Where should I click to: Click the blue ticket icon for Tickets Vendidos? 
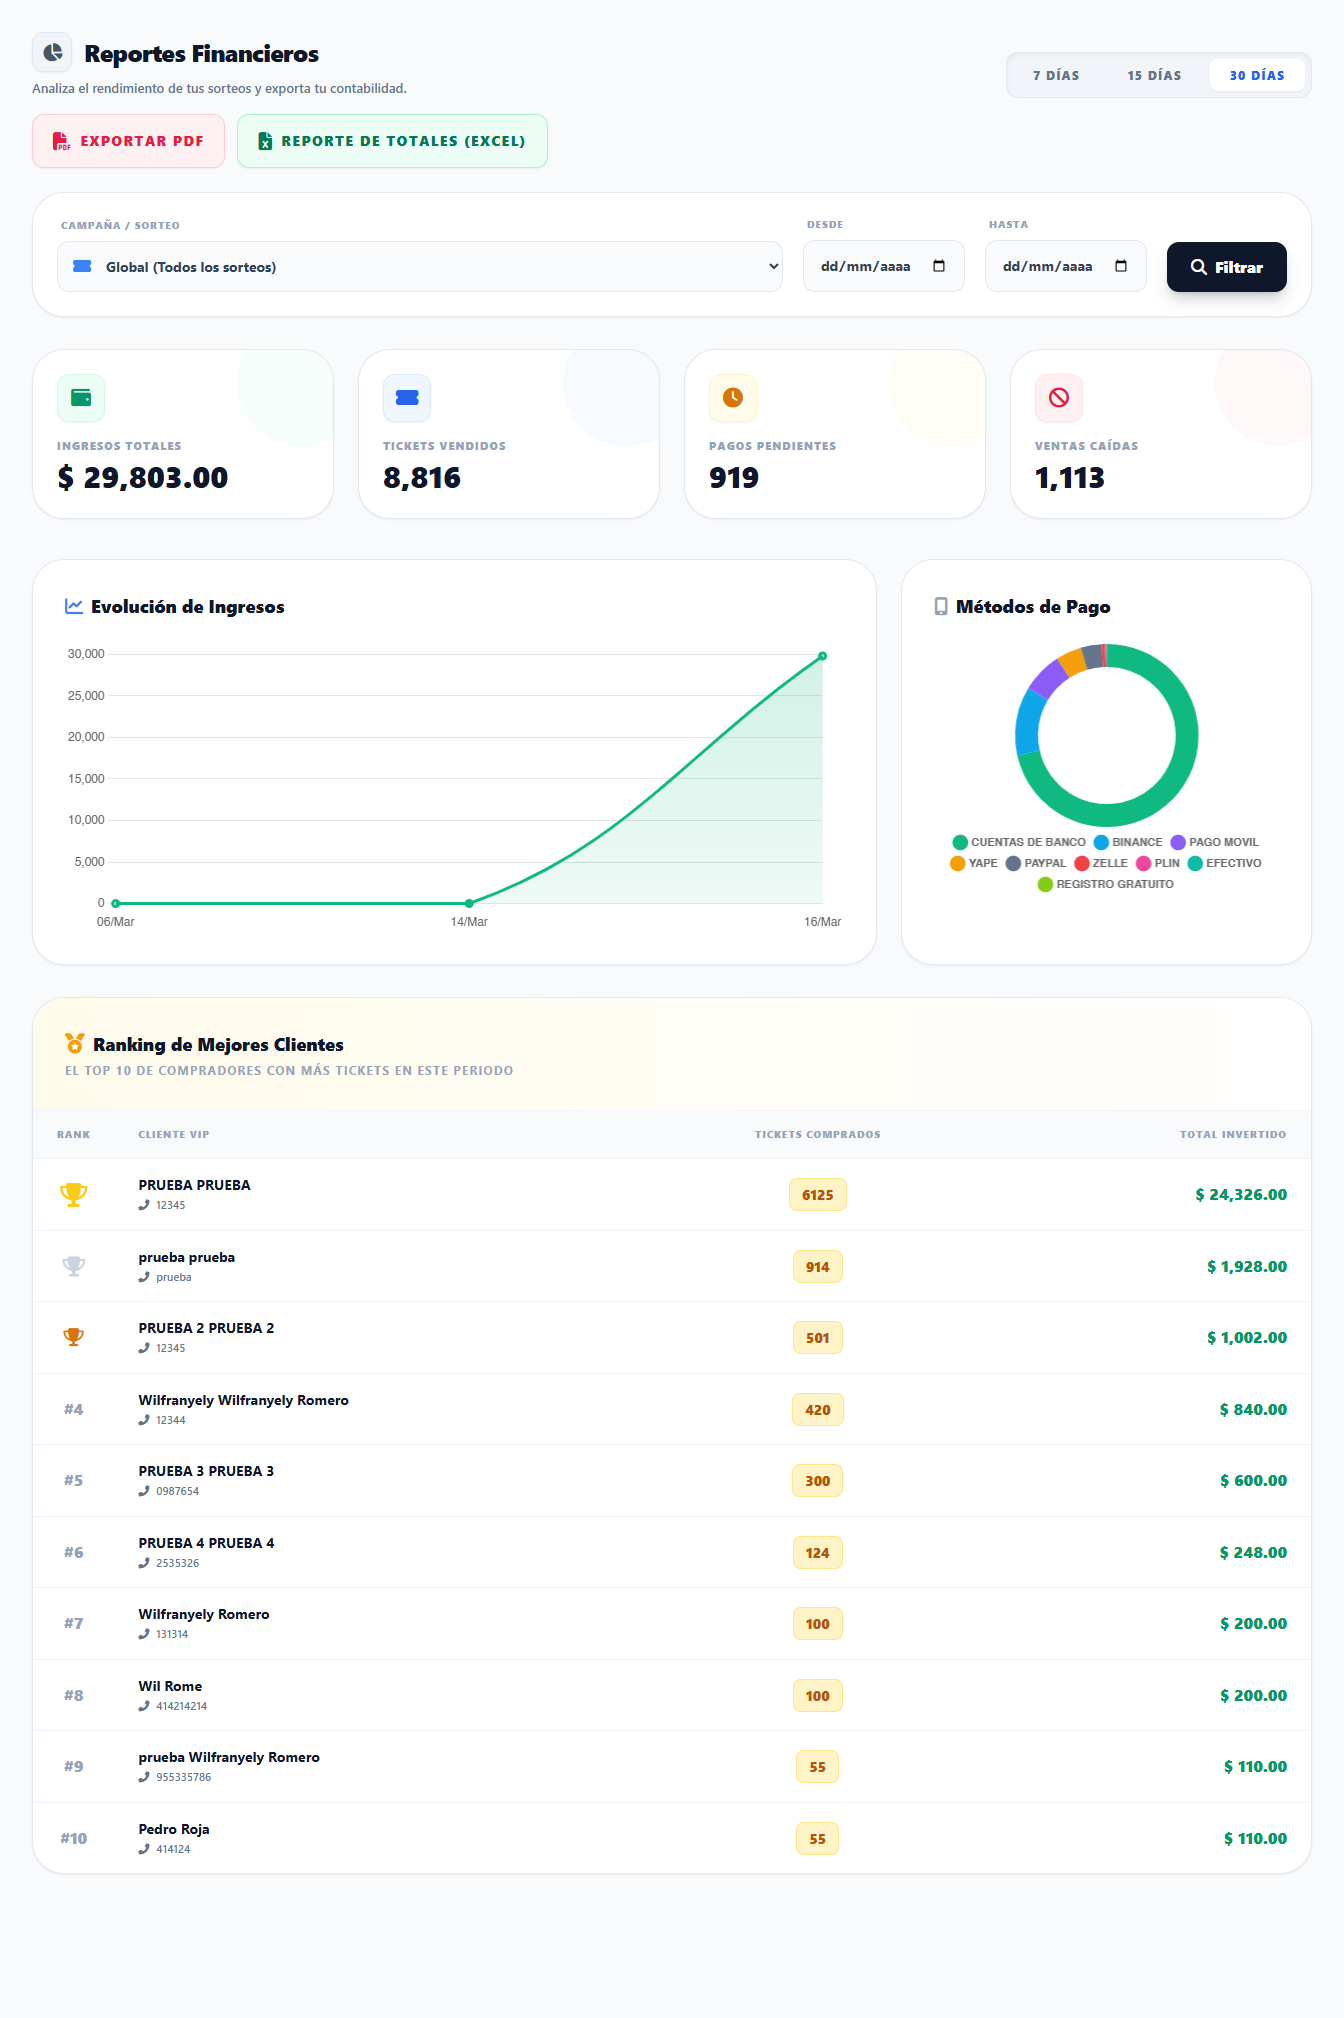coord(407,398)
